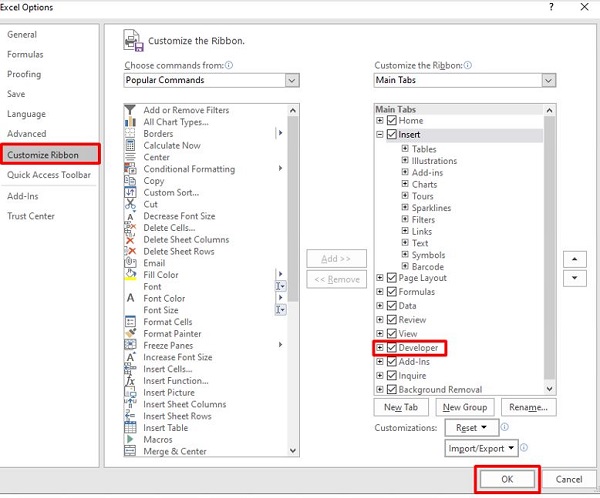Toggle the Developer tab checkbox
This screenshot has height=498, width=600.
pyautogui.click(x=391, y=348)
